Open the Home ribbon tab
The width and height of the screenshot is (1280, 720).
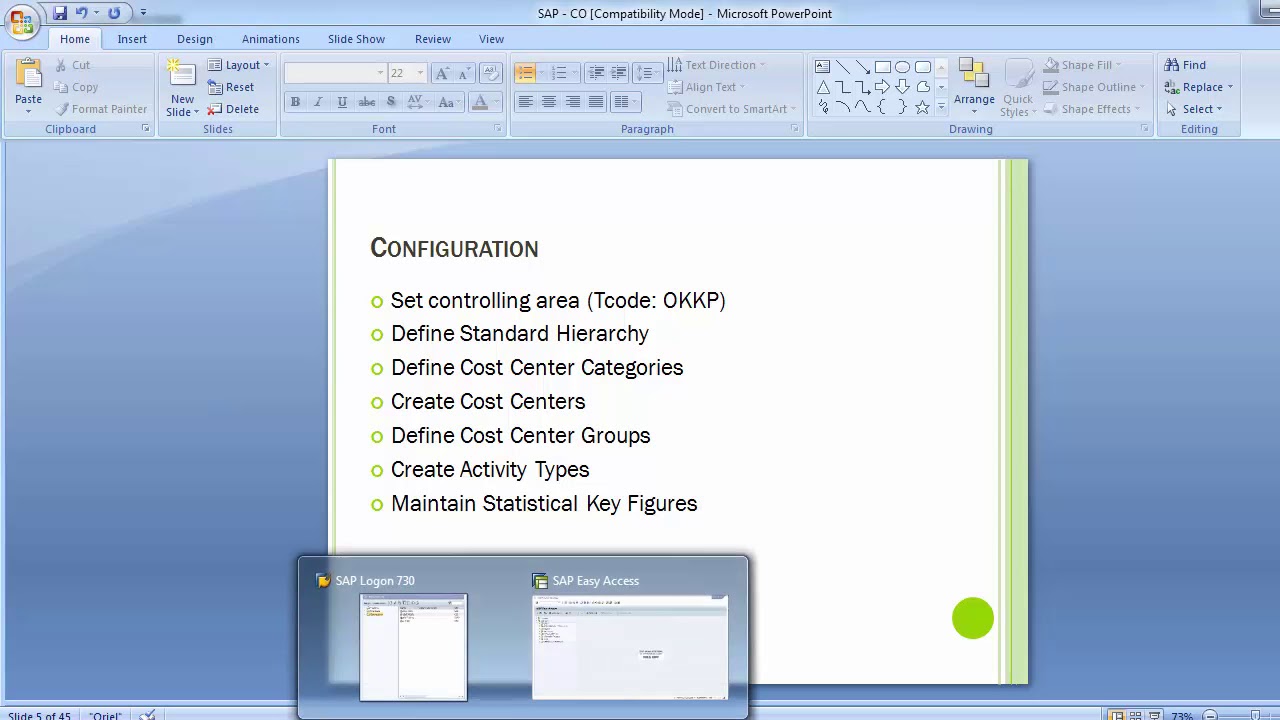coord(75,39)
